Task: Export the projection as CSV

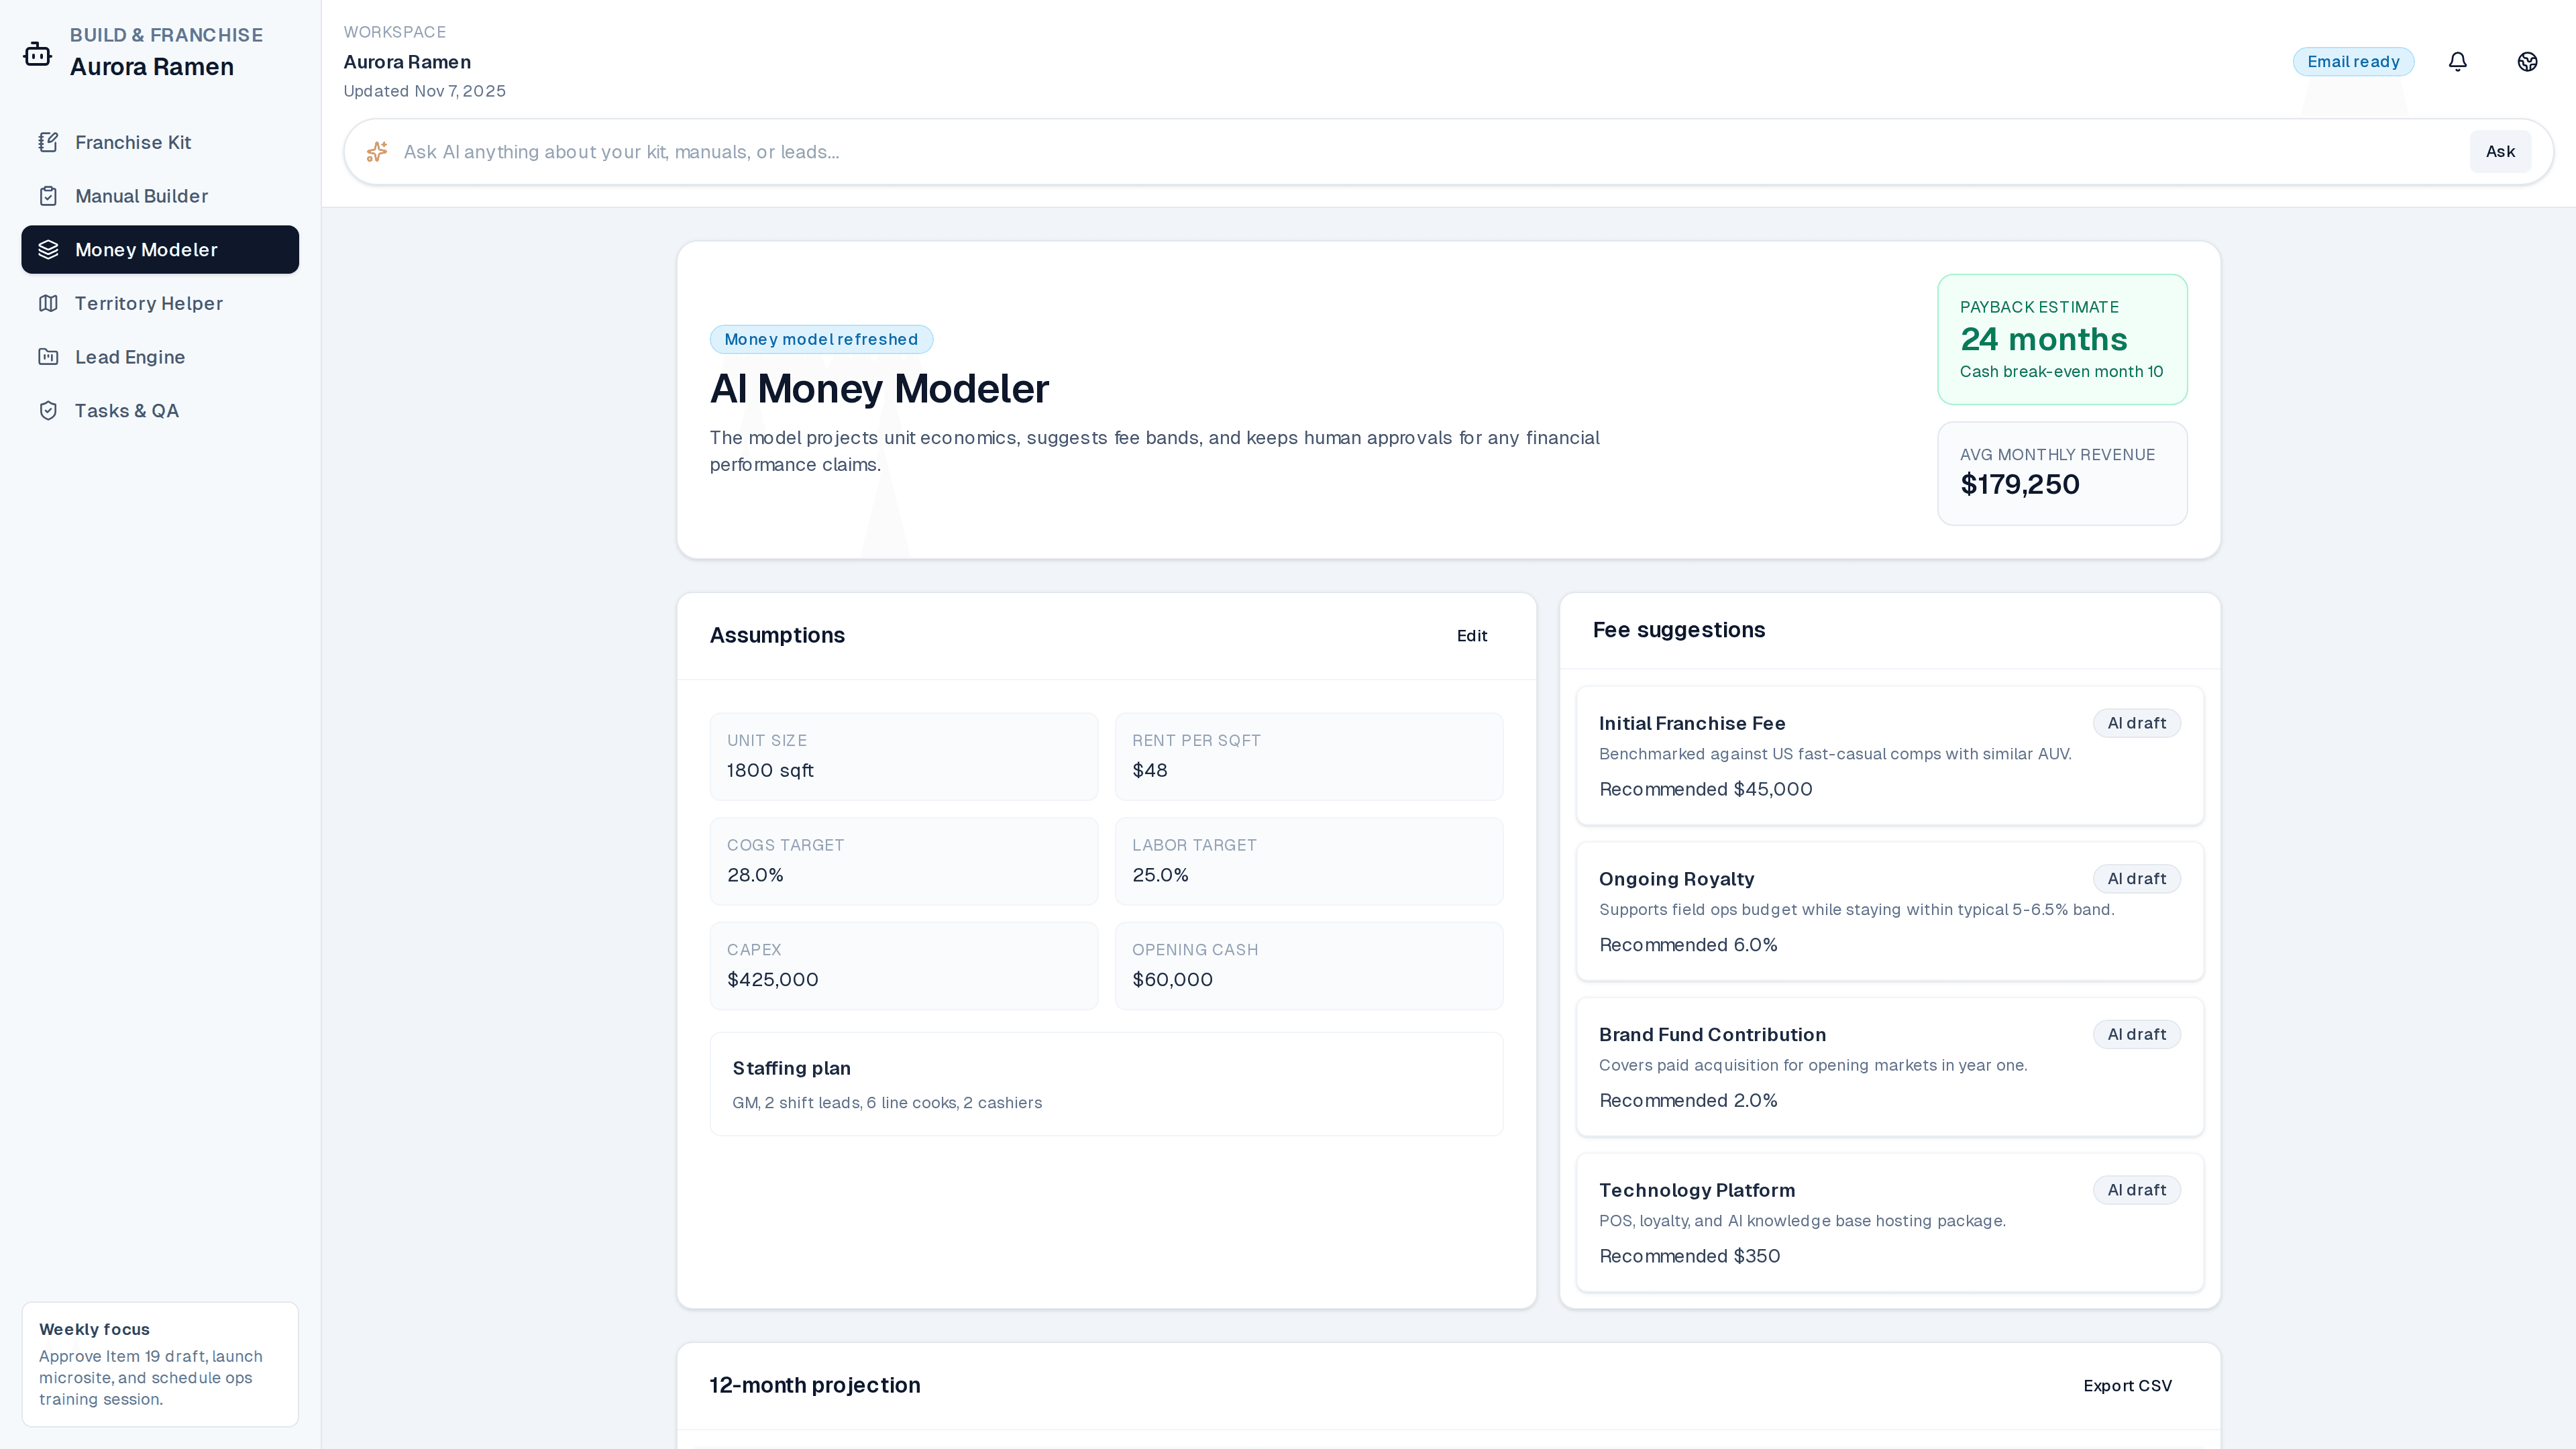Action: [x=2127, y=1385]
